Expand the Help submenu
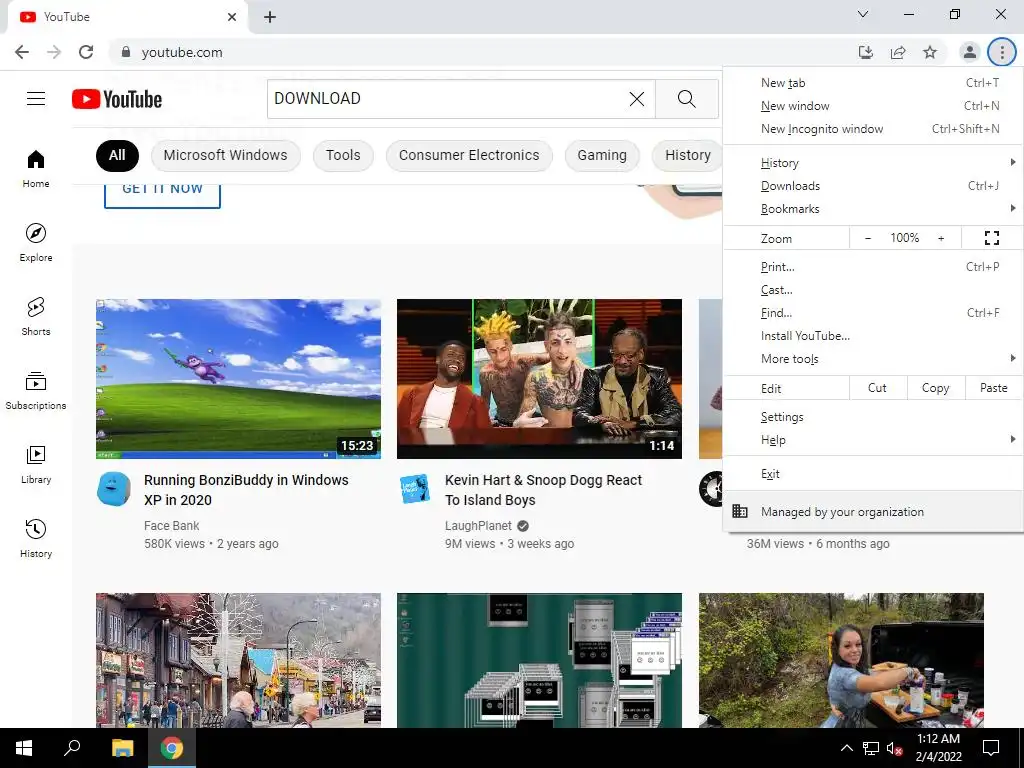Image resolution: width=1024 pixels, height=768 pixels. [873, 440]
